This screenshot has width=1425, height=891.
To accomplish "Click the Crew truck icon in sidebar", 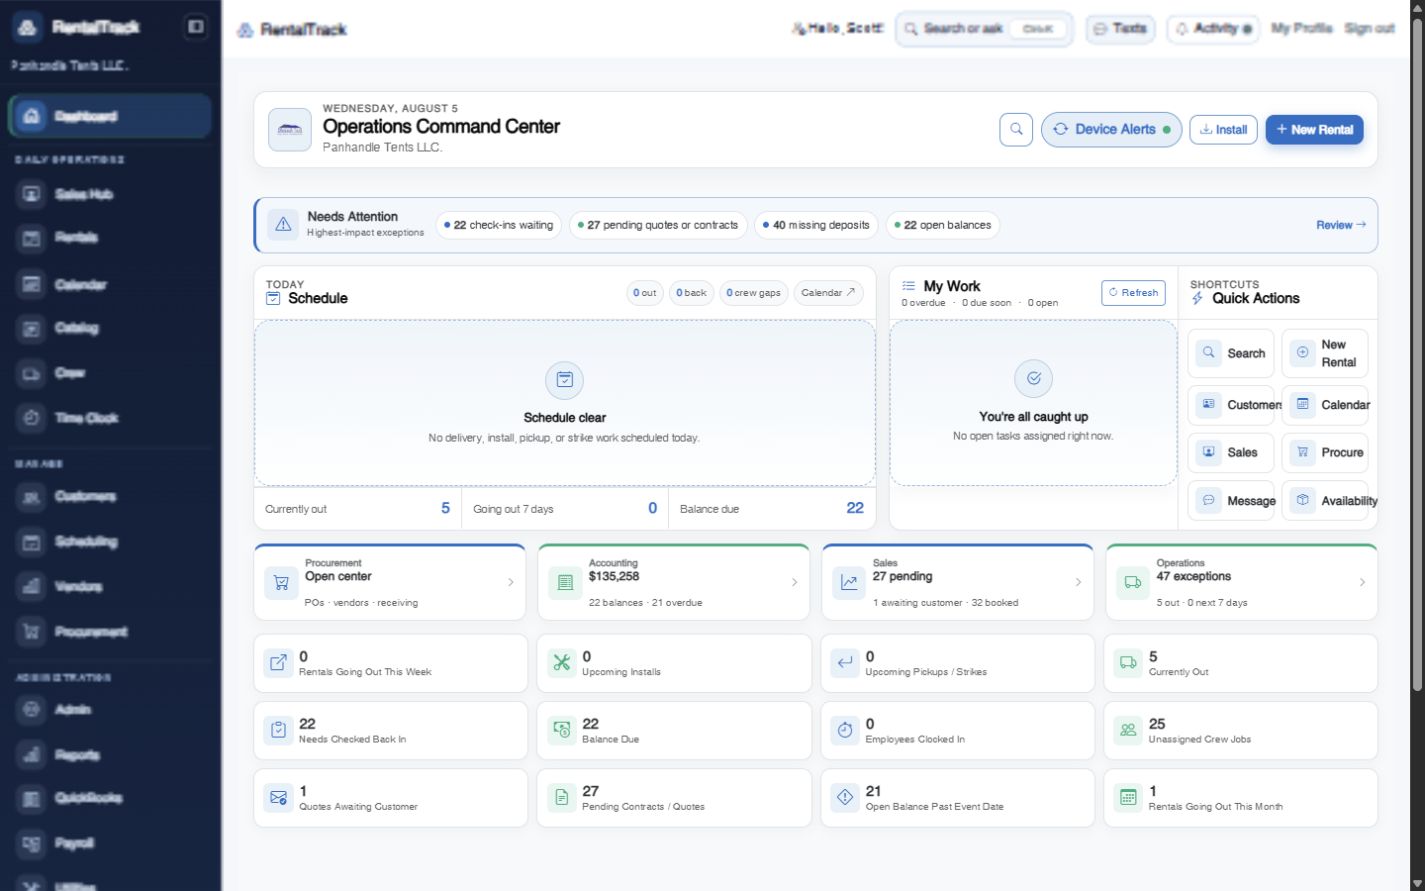I will click(x=32, y=373).
